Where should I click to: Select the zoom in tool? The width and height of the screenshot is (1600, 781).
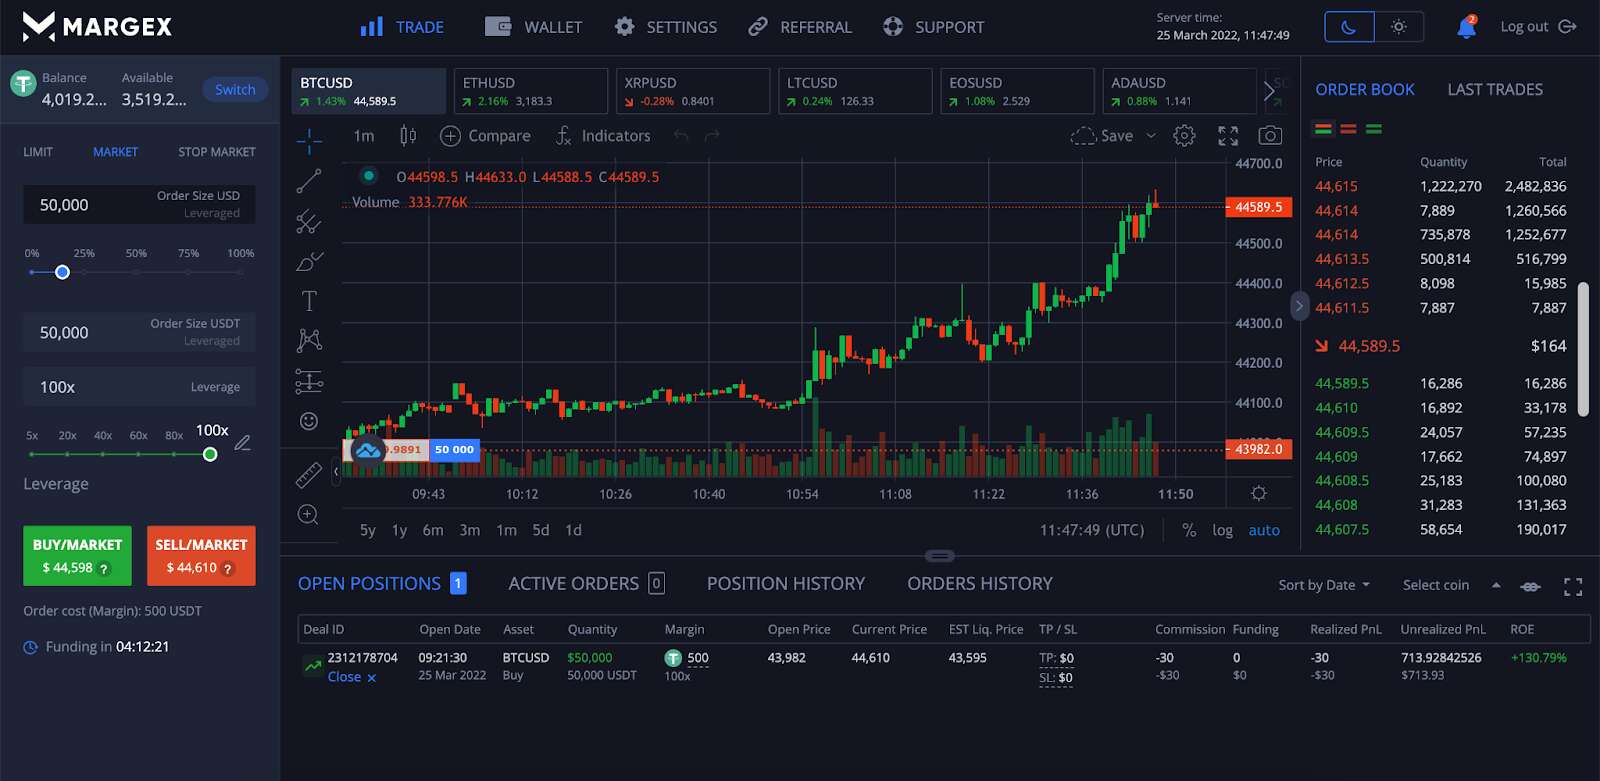coord(309,515)
